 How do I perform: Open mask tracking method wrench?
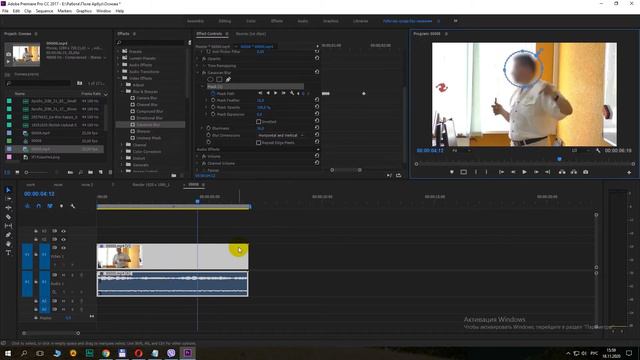click(x=292, y=93)
